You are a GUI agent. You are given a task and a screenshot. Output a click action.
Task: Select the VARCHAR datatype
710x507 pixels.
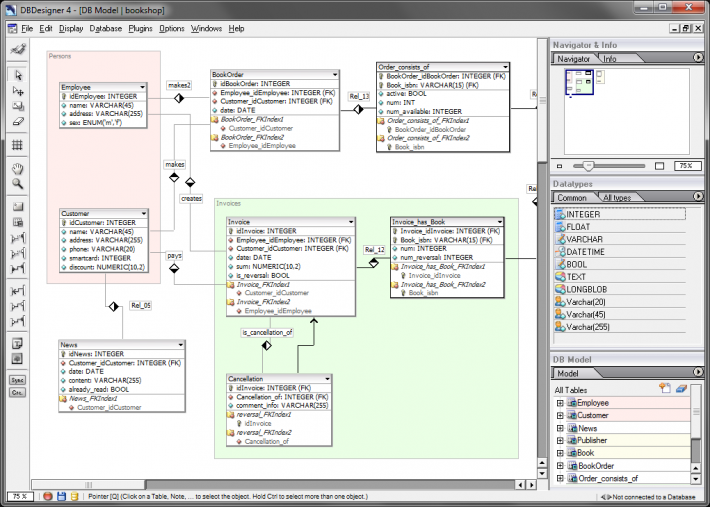tap(619, 239)
